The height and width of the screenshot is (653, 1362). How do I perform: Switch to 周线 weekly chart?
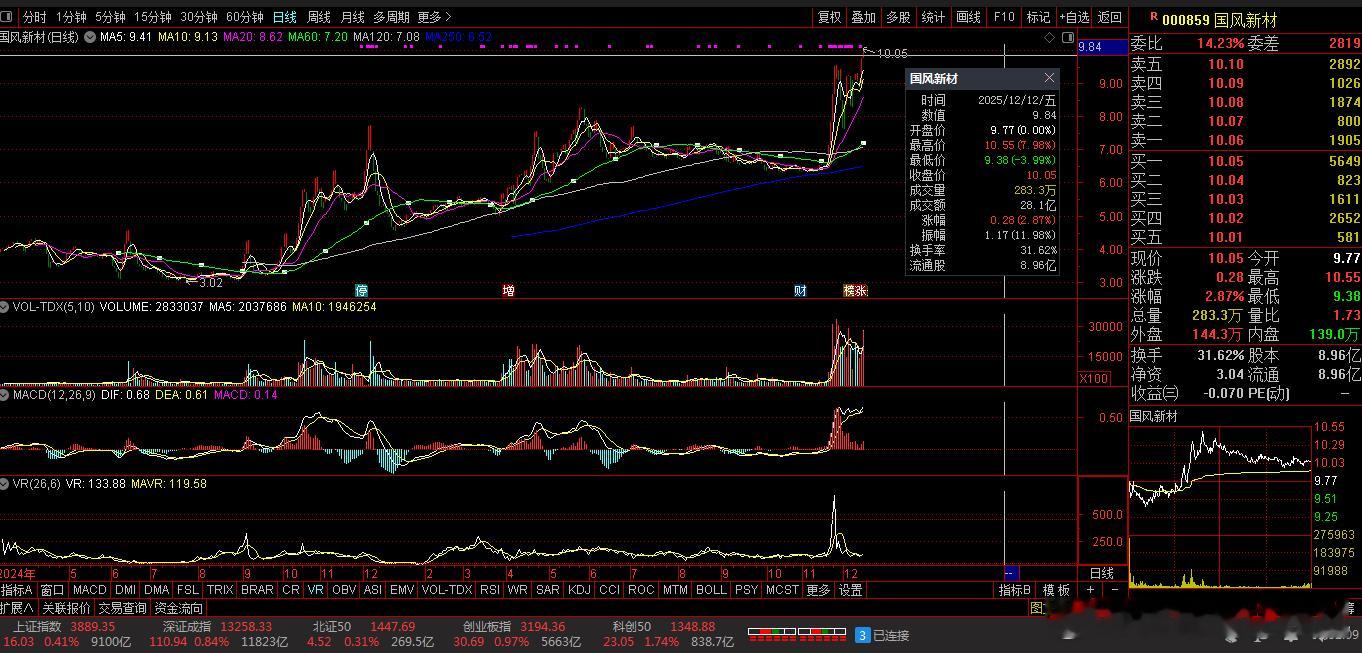coord(318,17)
